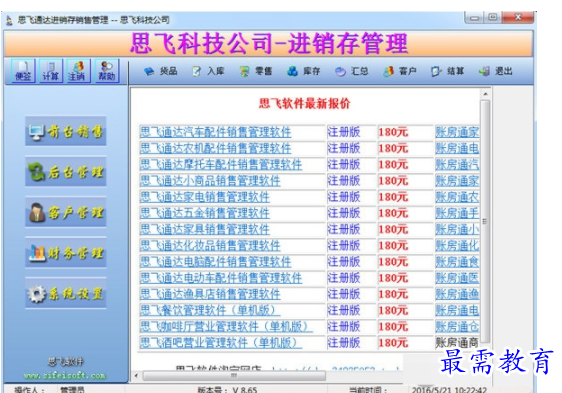
Task: Click 注册版 in the 酒吧营业 row
Action: point(343,343)
